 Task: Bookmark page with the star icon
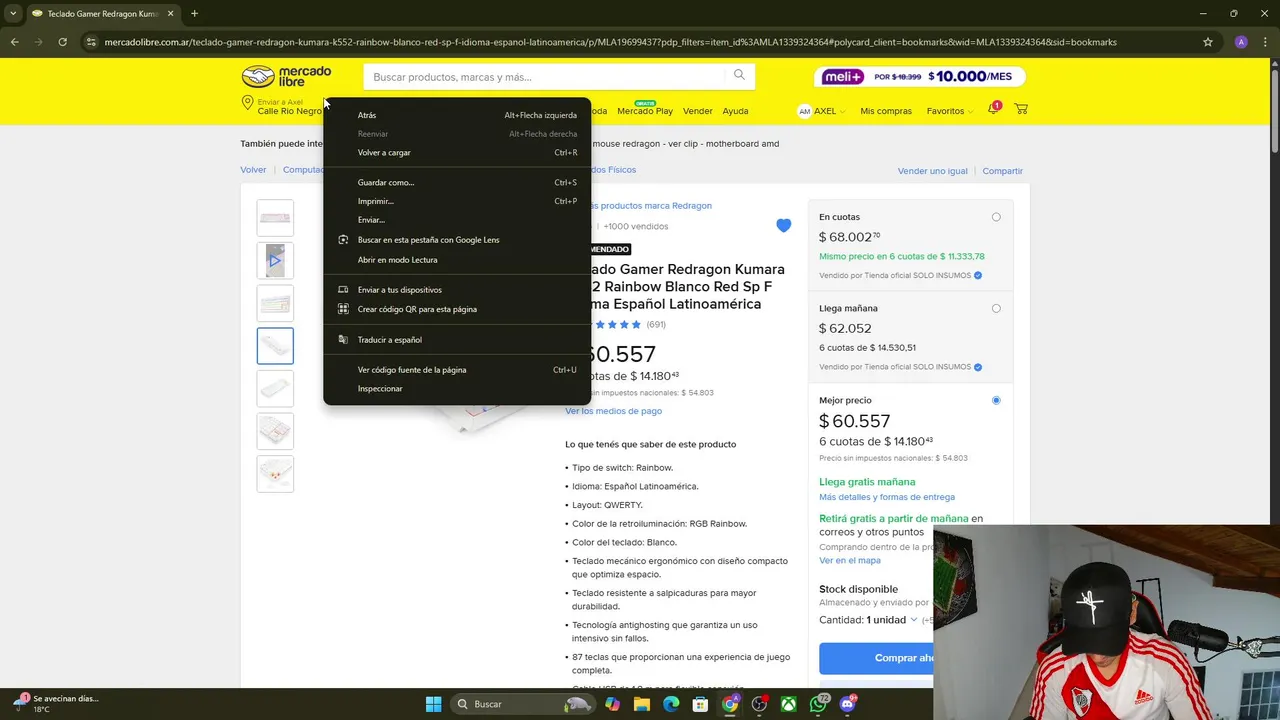tap(1208, 42)
